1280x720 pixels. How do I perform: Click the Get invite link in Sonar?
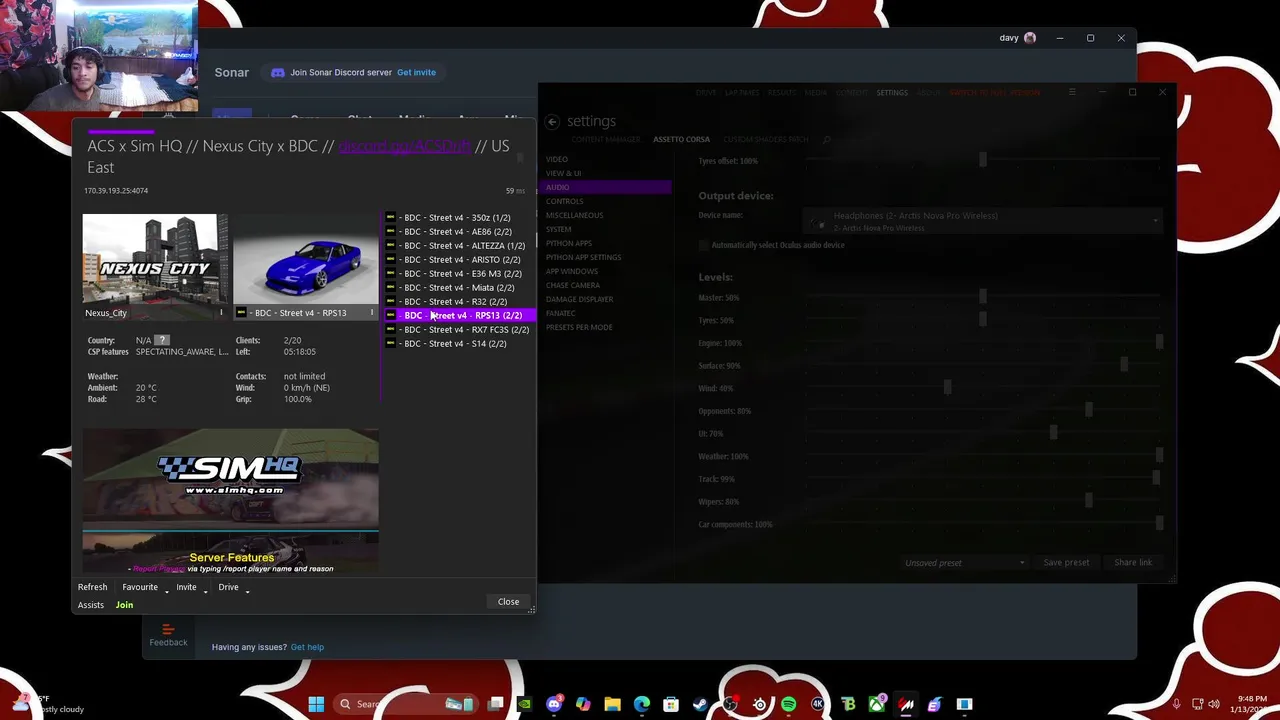(x=416, y=72)
